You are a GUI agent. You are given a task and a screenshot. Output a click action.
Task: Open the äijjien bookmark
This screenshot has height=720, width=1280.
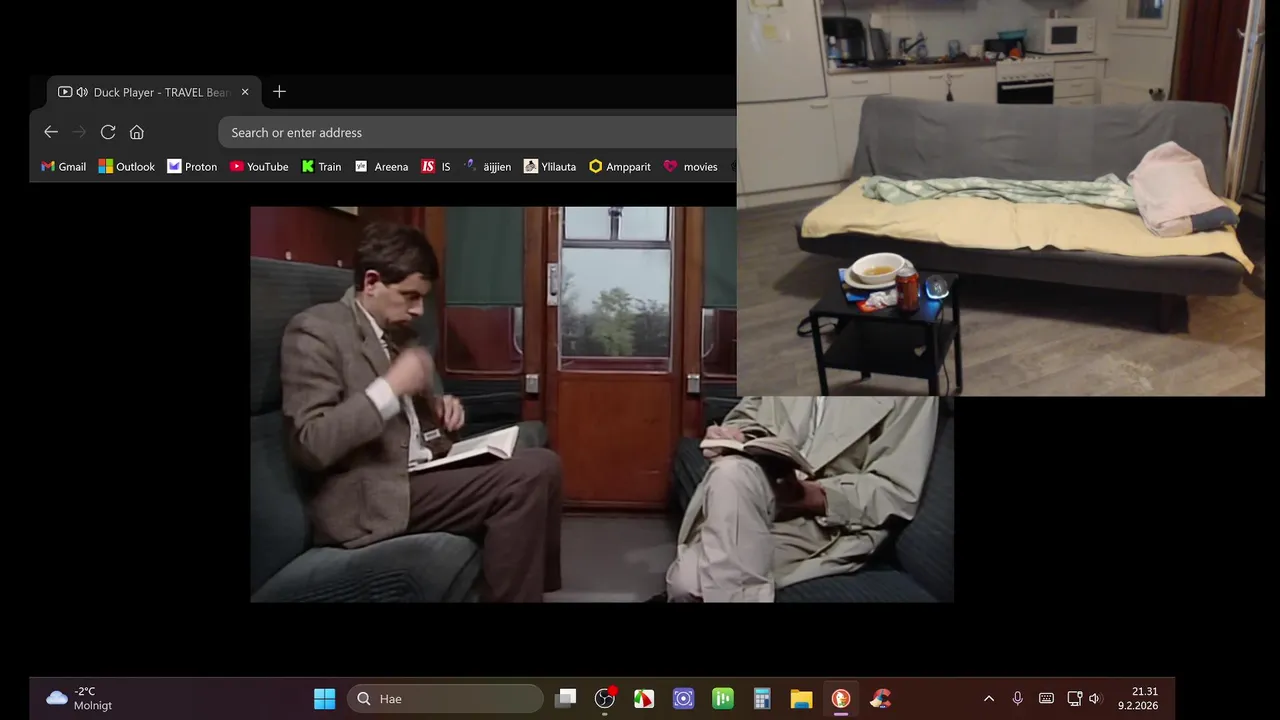[x=487, y=167]
